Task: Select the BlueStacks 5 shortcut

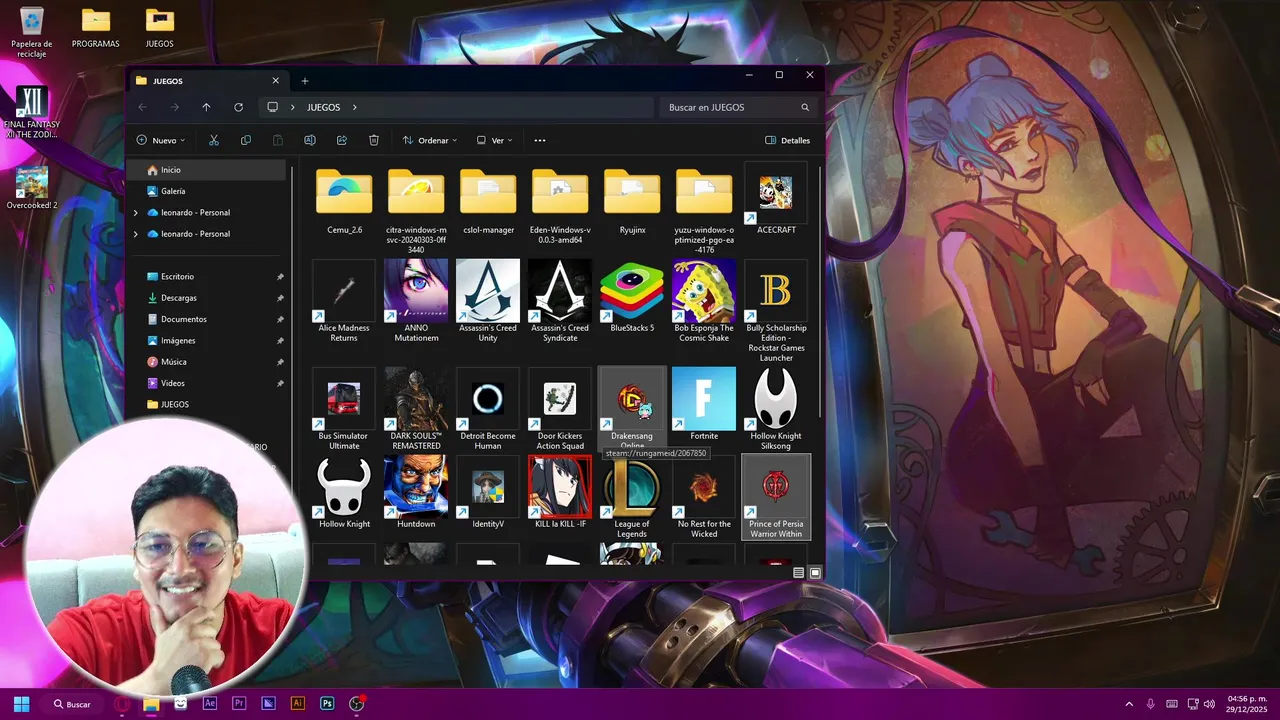Action: pyautogui.click(x=632, y=296)
